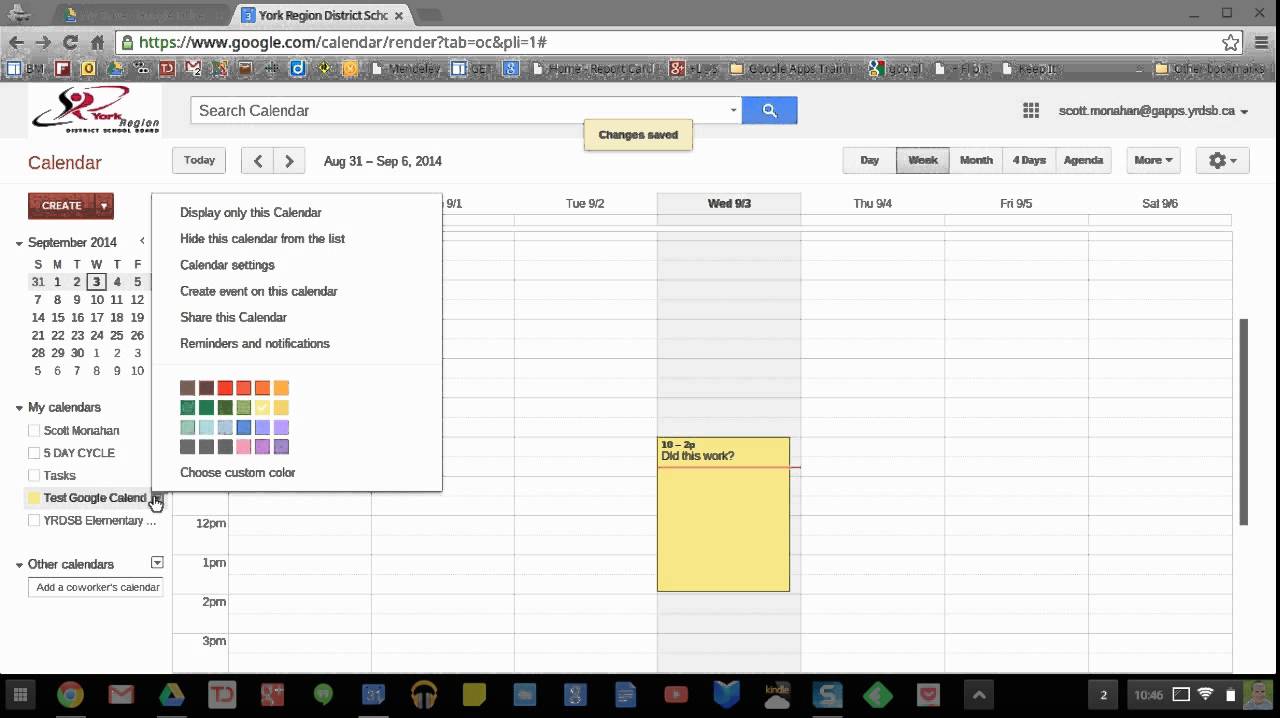Toggle the Scott Monahan calendar checkbox
This screenshot has height=718, width=1280.
coord(34,431)
